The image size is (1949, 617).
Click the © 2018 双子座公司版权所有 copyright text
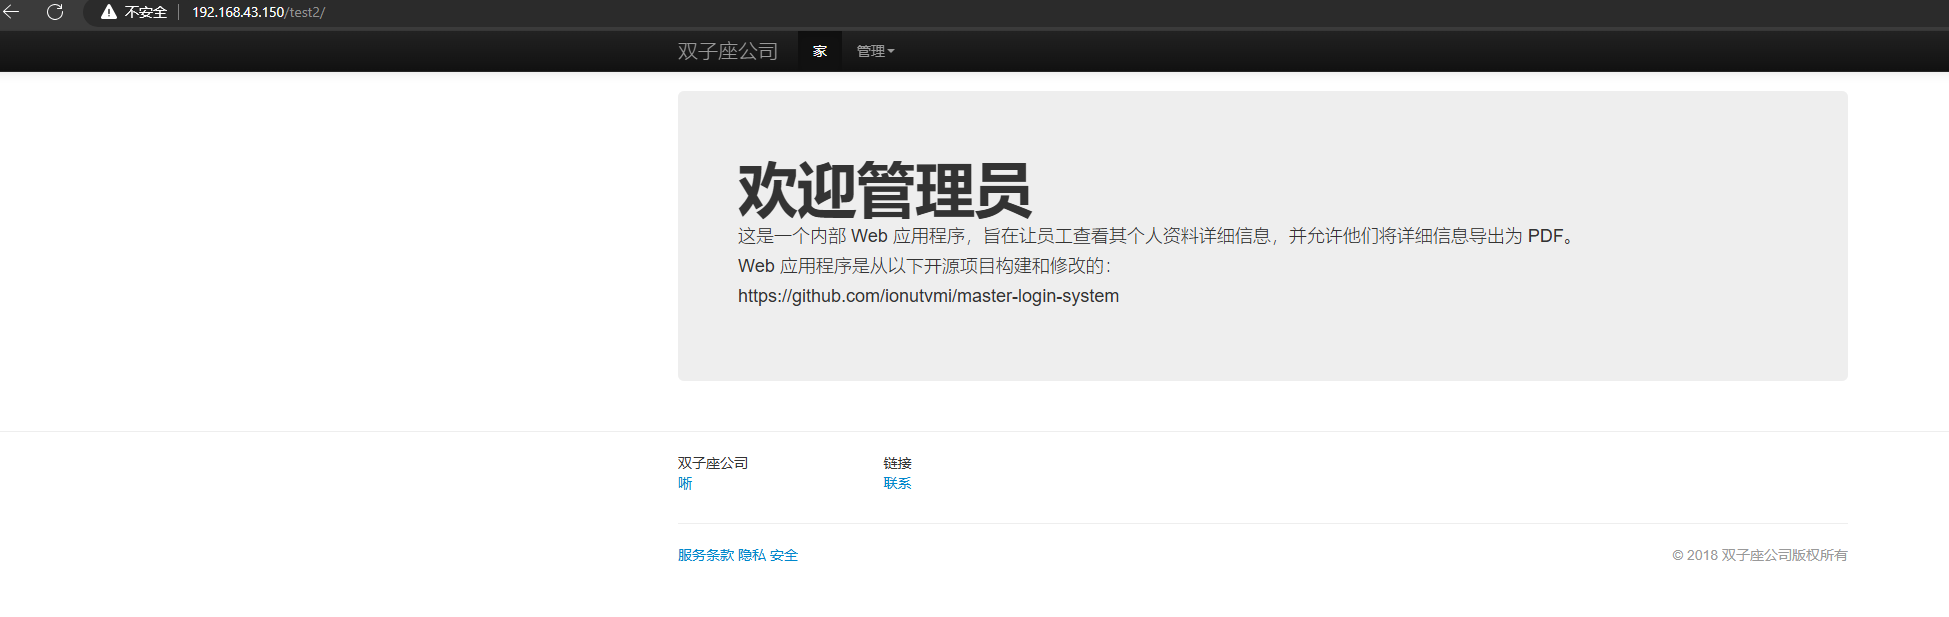point(1760,555)
